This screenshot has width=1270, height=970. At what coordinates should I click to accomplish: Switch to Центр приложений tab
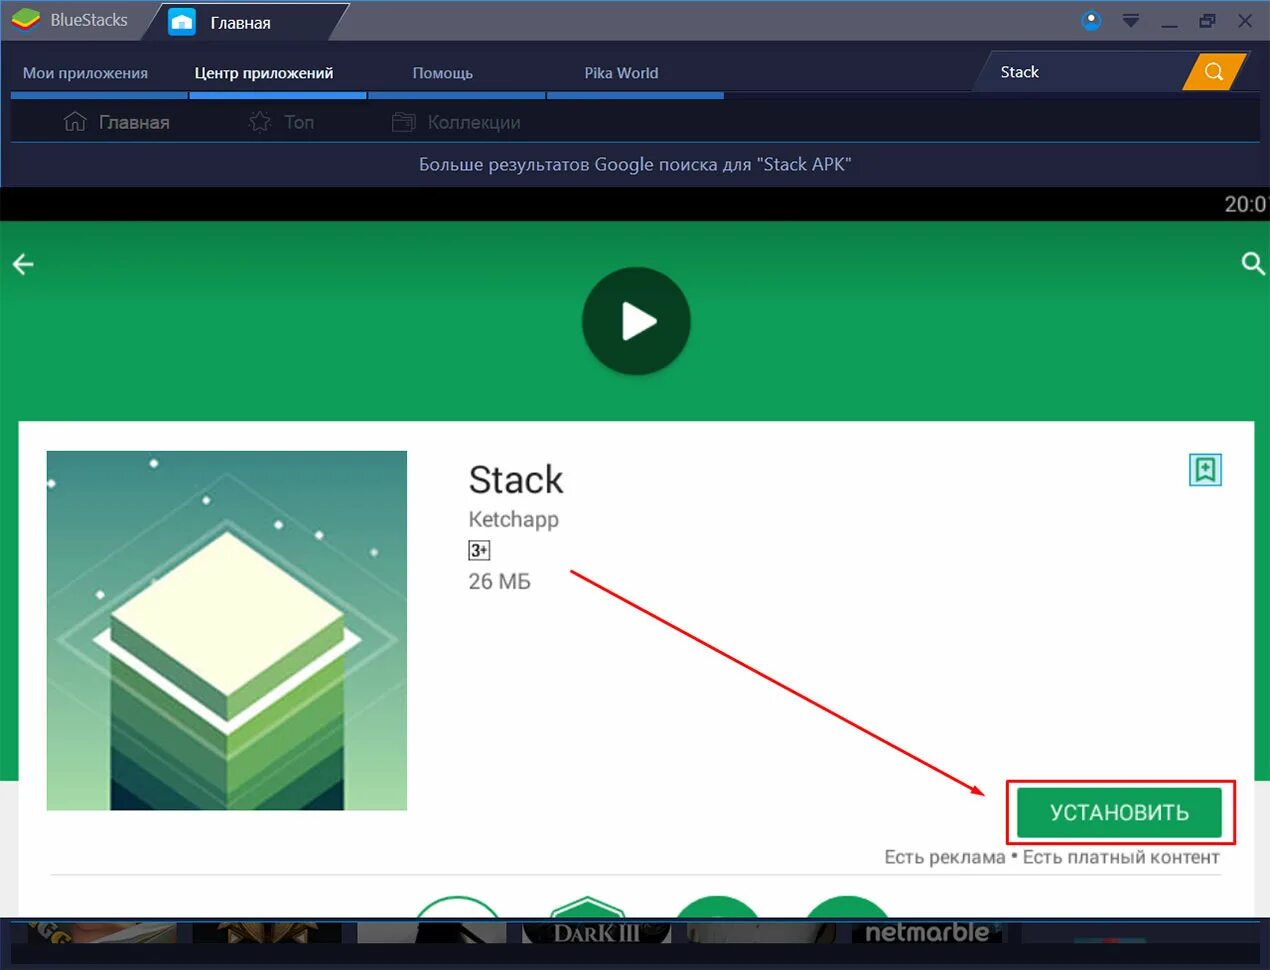click(x=264, y=73)
